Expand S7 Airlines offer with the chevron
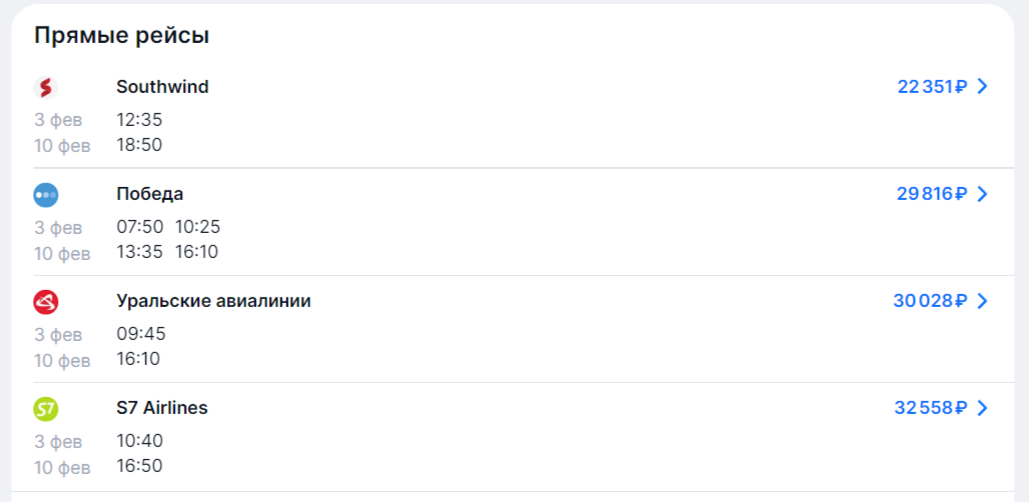Image resolution: width=1029 pixels, height=502 pixels. pos(982,408)
